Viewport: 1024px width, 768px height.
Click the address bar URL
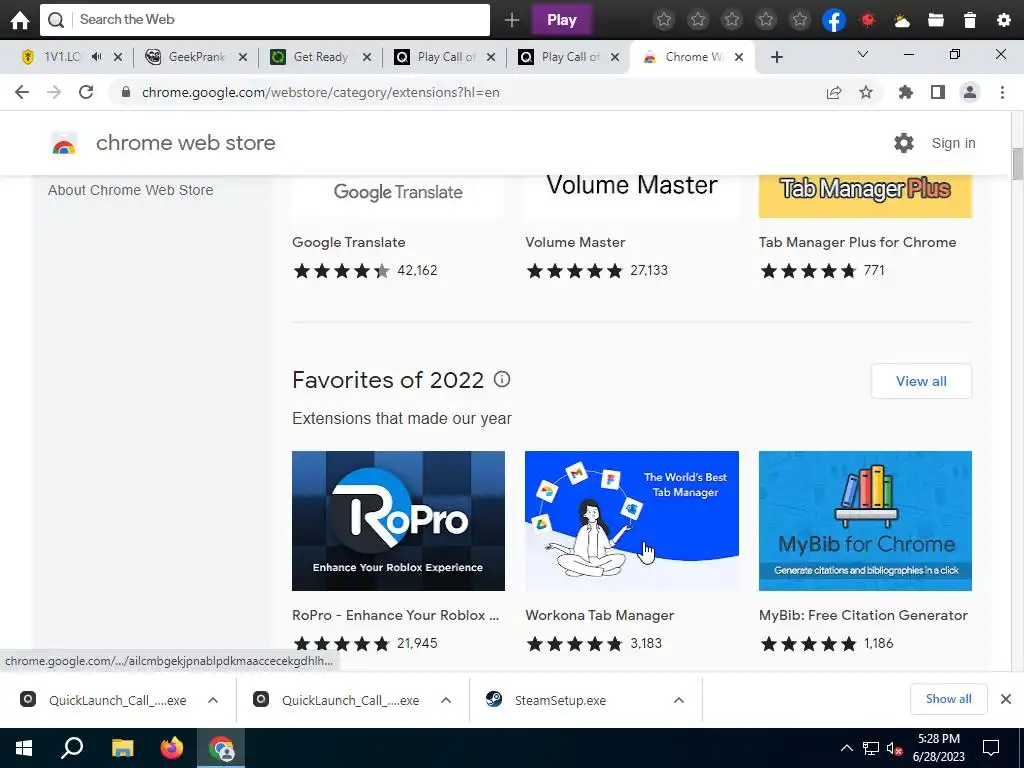pyautogui.click(x=321, y=92)
